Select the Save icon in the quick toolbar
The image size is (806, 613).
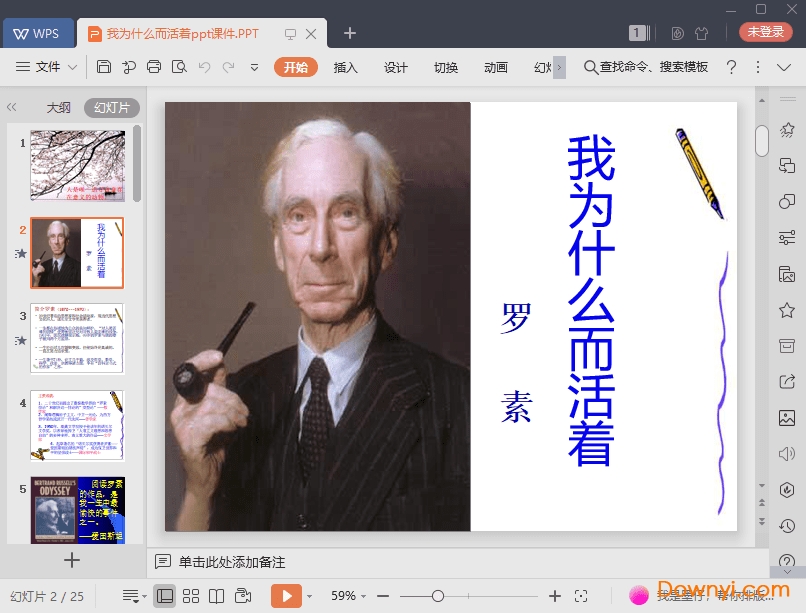[105, 68]
